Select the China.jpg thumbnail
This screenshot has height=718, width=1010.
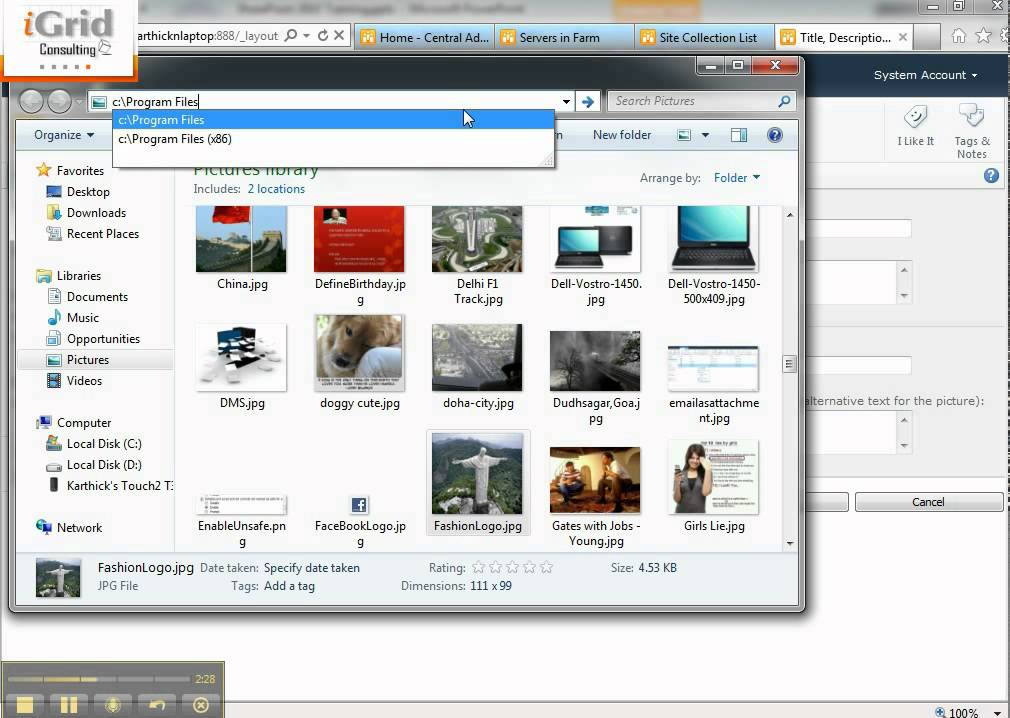point(242,240)
